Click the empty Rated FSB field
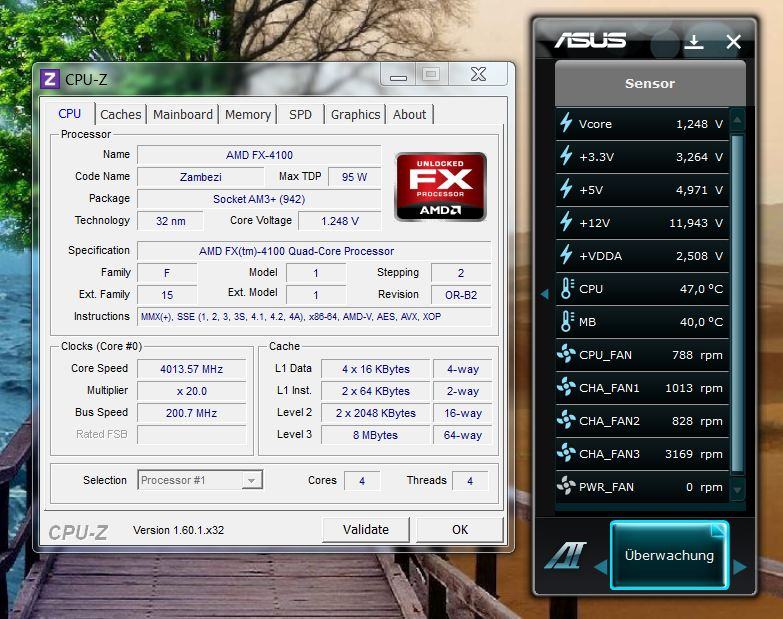 [x=192, y=435]
